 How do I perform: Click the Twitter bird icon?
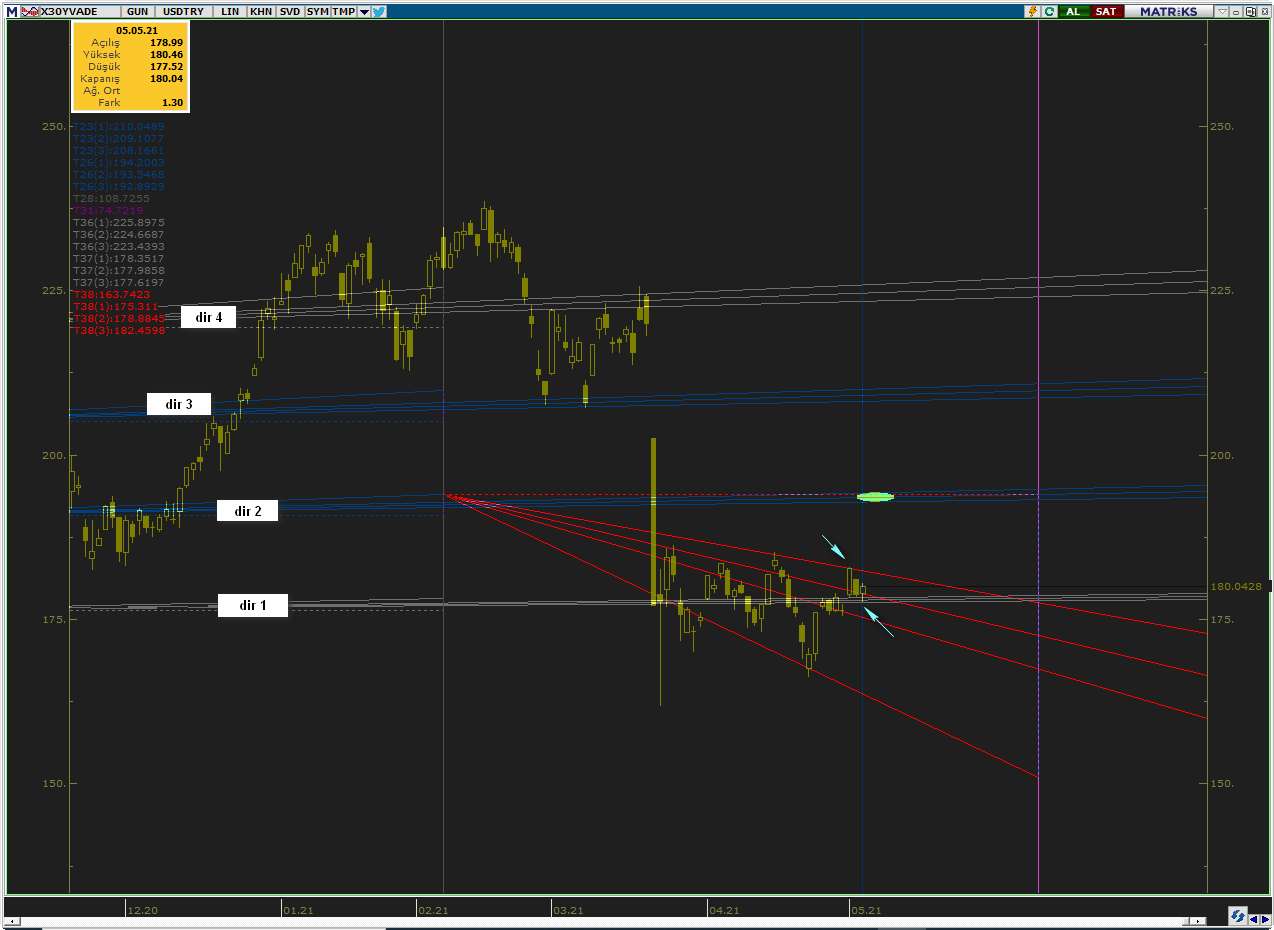379,12
